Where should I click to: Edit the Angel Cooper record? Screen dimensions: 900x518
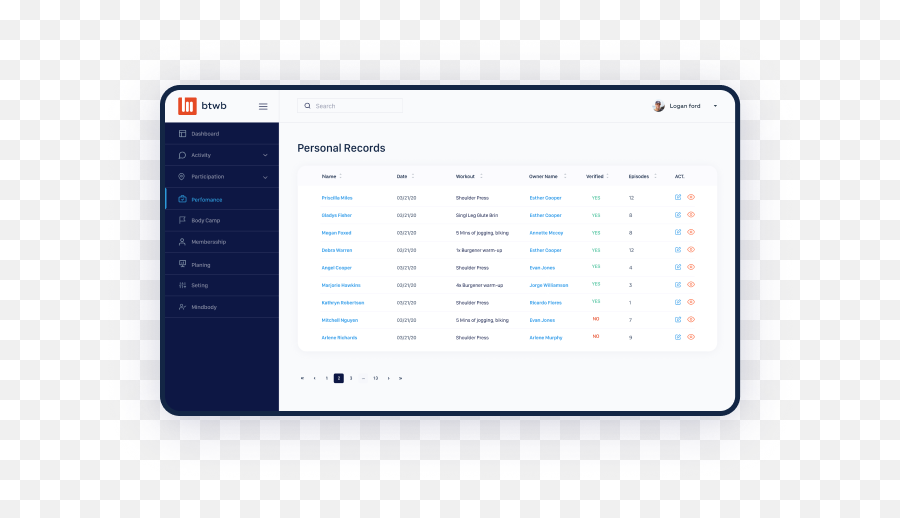[678, 267]
